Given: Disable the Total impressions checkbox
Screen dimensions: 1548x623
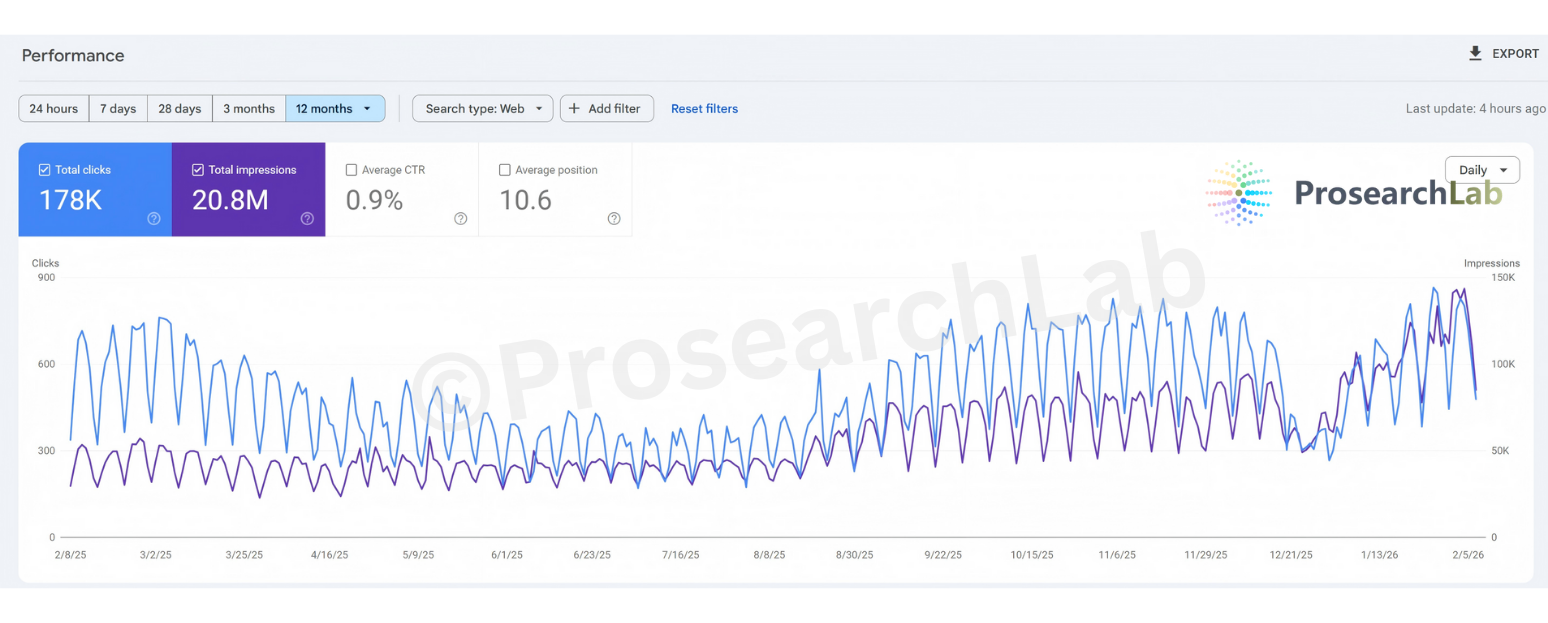Looking at the screenshot, I should (x=196, y=169).
